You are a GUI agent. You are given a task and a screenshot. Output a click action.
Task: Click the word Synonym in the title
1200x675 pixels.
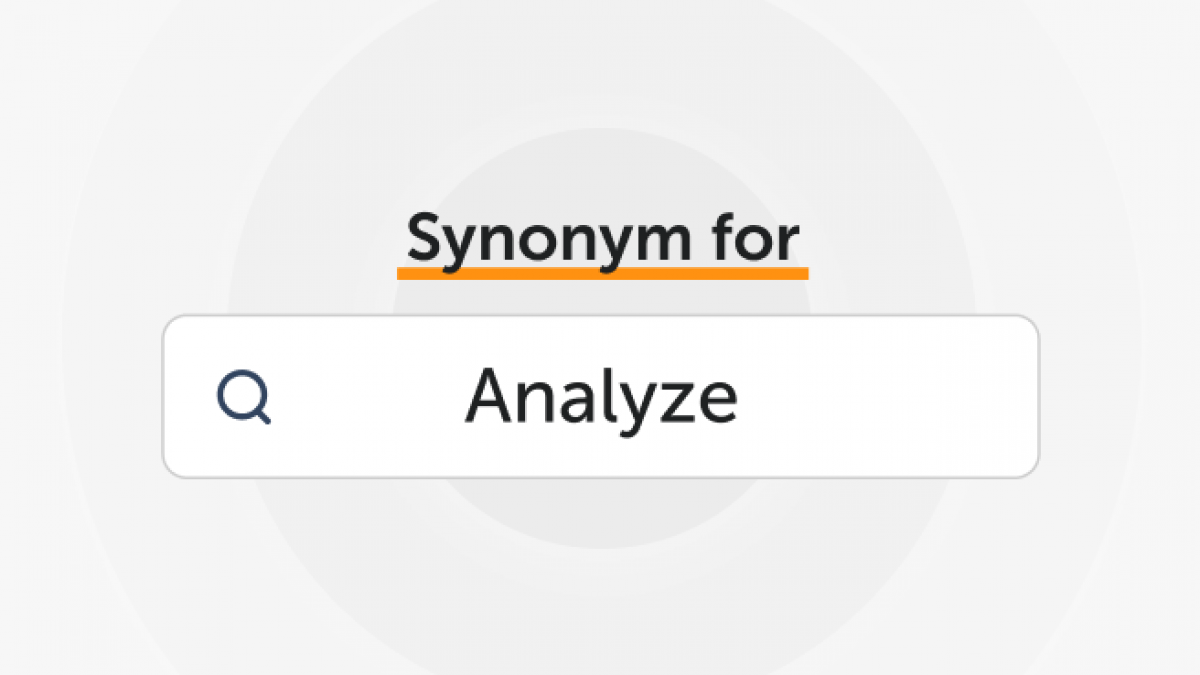pos(548,240)
